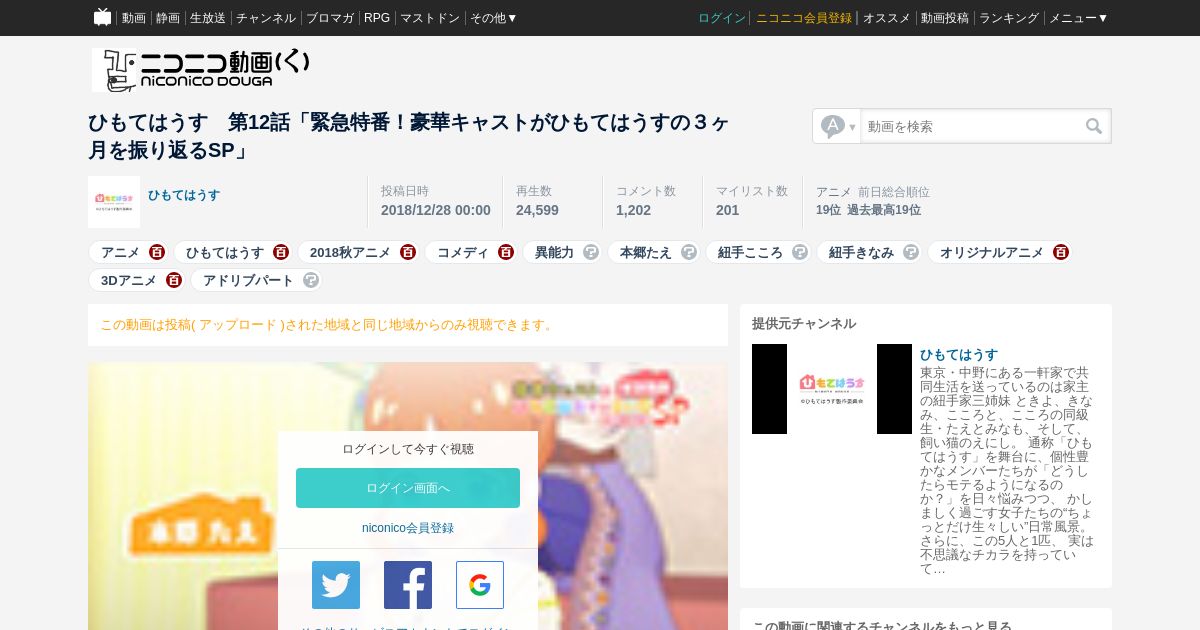The image size is (1200, 630).
Task: Select the 紐手こころ tag
Action: pos(750,252)
